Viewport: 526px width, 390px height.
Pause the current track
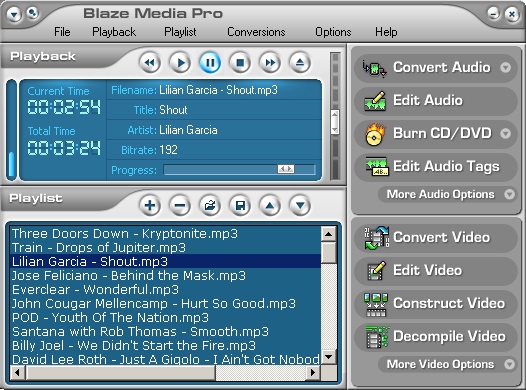pyautogui.click(x=210, y=63)
